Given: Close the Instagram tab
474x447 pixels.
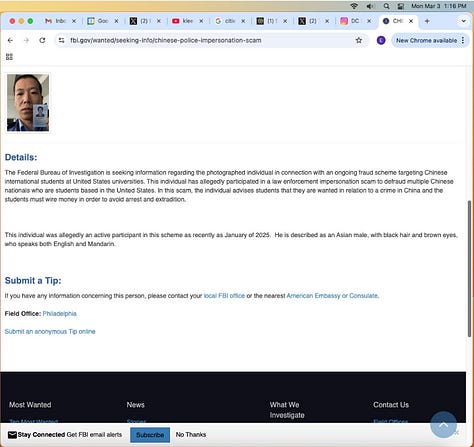Looking at the screenshot, I should coord(369,21).
